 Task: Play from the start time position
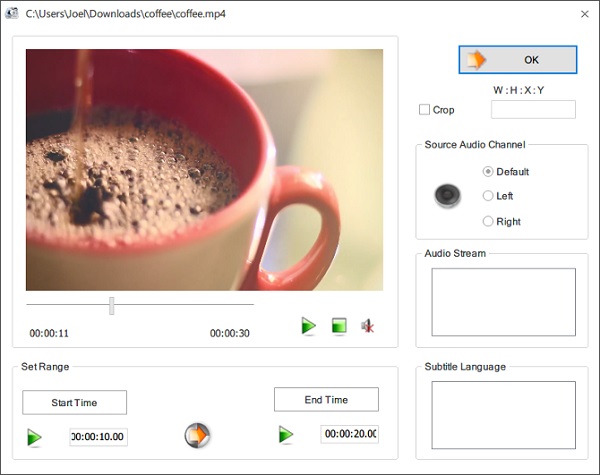click(34, 437)
